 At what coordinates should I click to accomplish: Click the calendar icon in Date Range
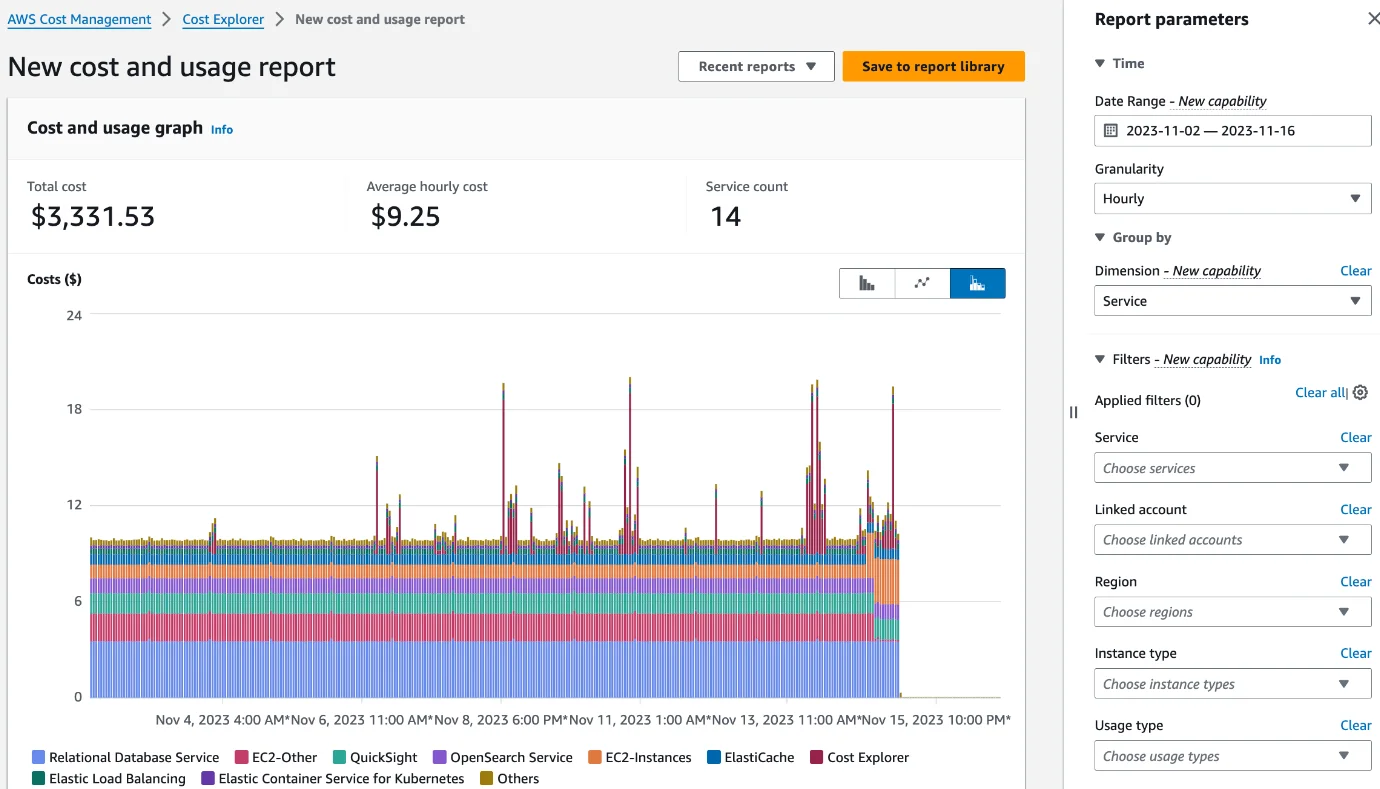coord(1110,131)
